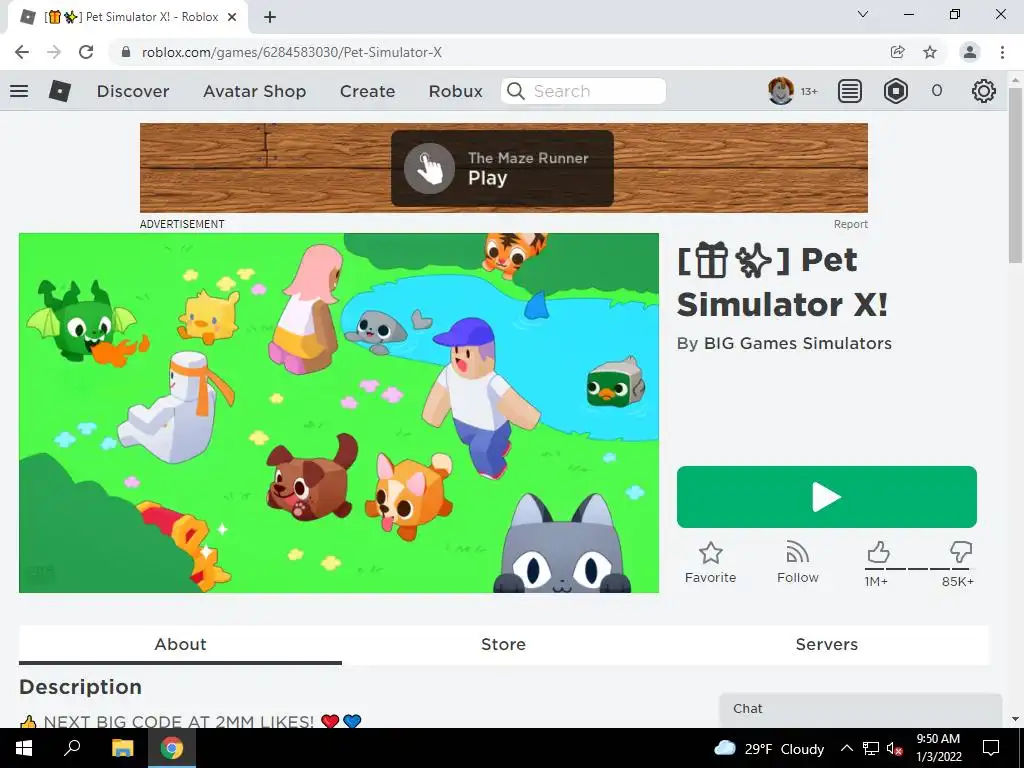1024x768 pixels.
Task: Show hidden system tray icons
Action: tap(846, 748)
